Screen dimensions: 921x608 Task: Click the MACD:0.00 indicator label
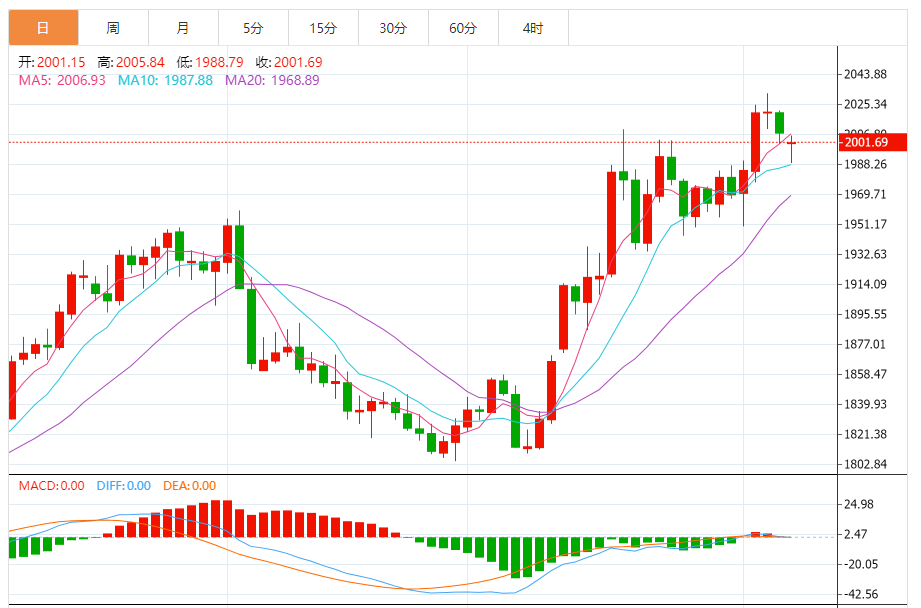[x=52, y=486]
